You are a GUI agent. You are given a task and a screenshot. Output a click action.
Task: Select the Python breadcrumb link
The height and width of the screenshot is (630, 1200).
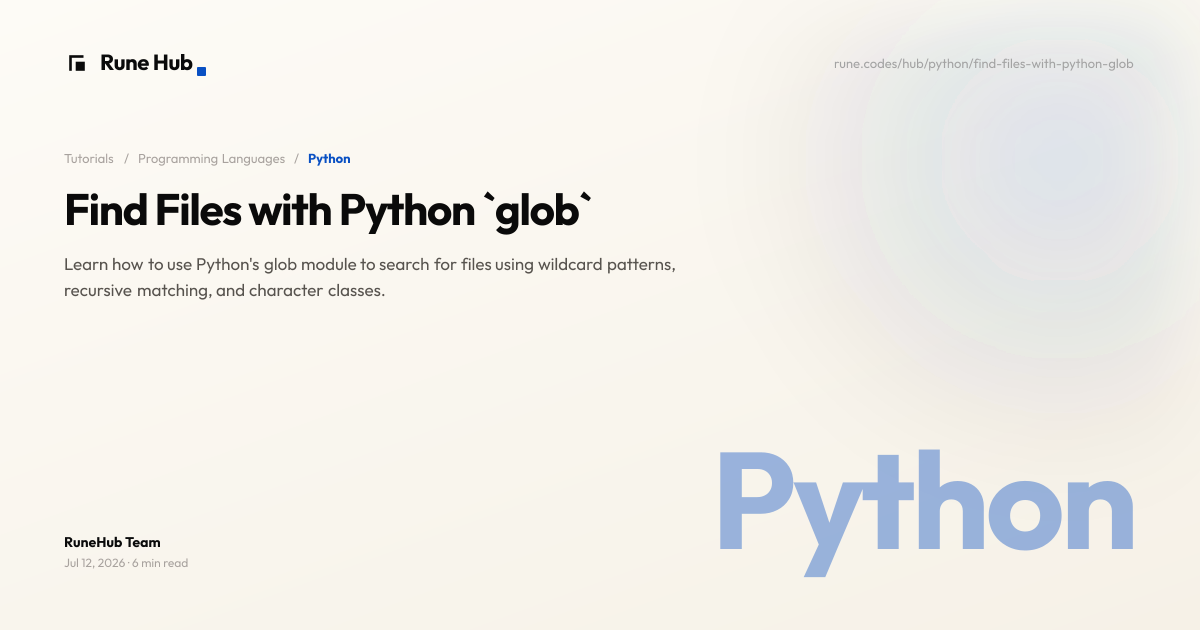tap(329, 159)
